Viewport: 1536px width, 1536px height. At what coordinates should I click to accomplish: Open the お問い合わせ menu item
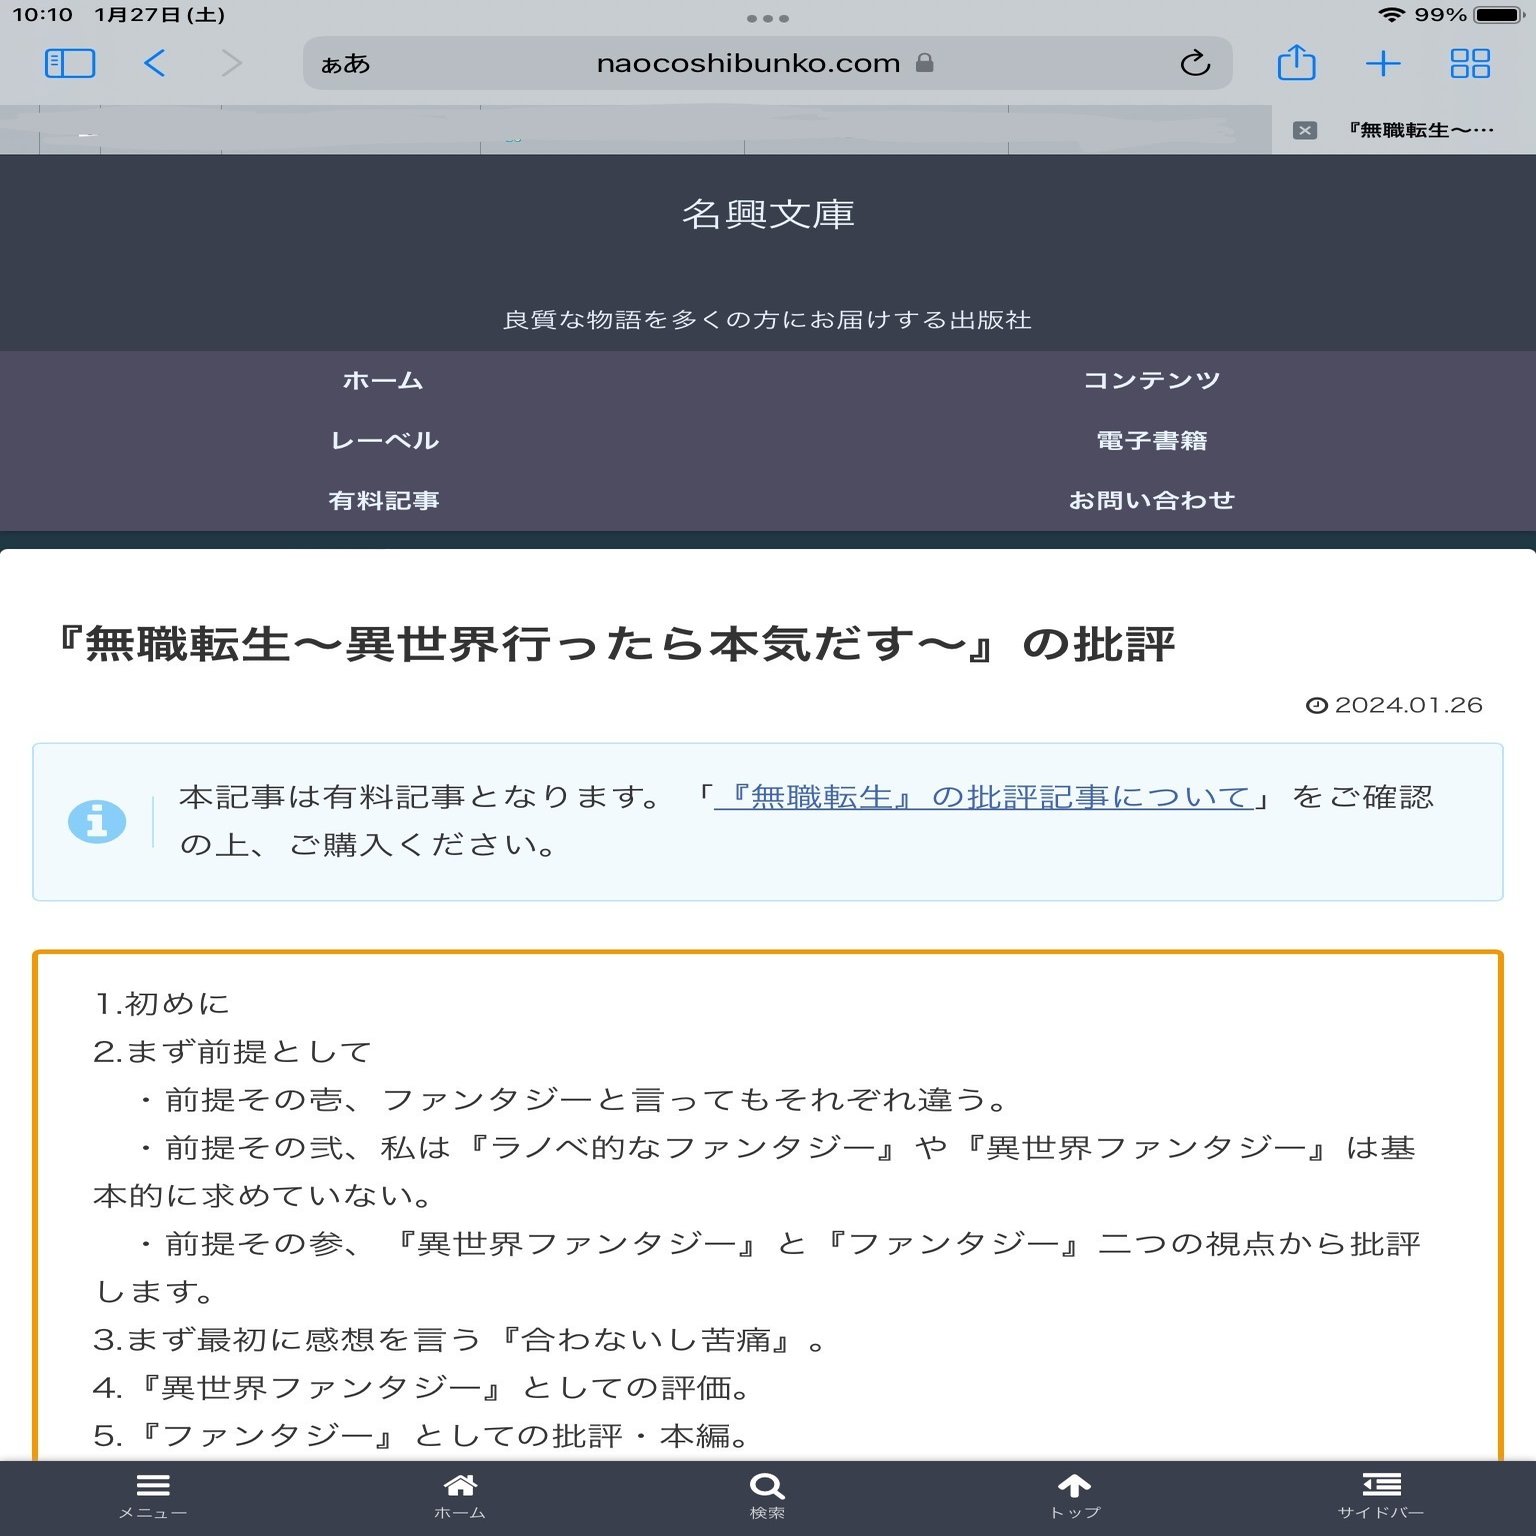pyautogui.click(x=1152, y=500)
